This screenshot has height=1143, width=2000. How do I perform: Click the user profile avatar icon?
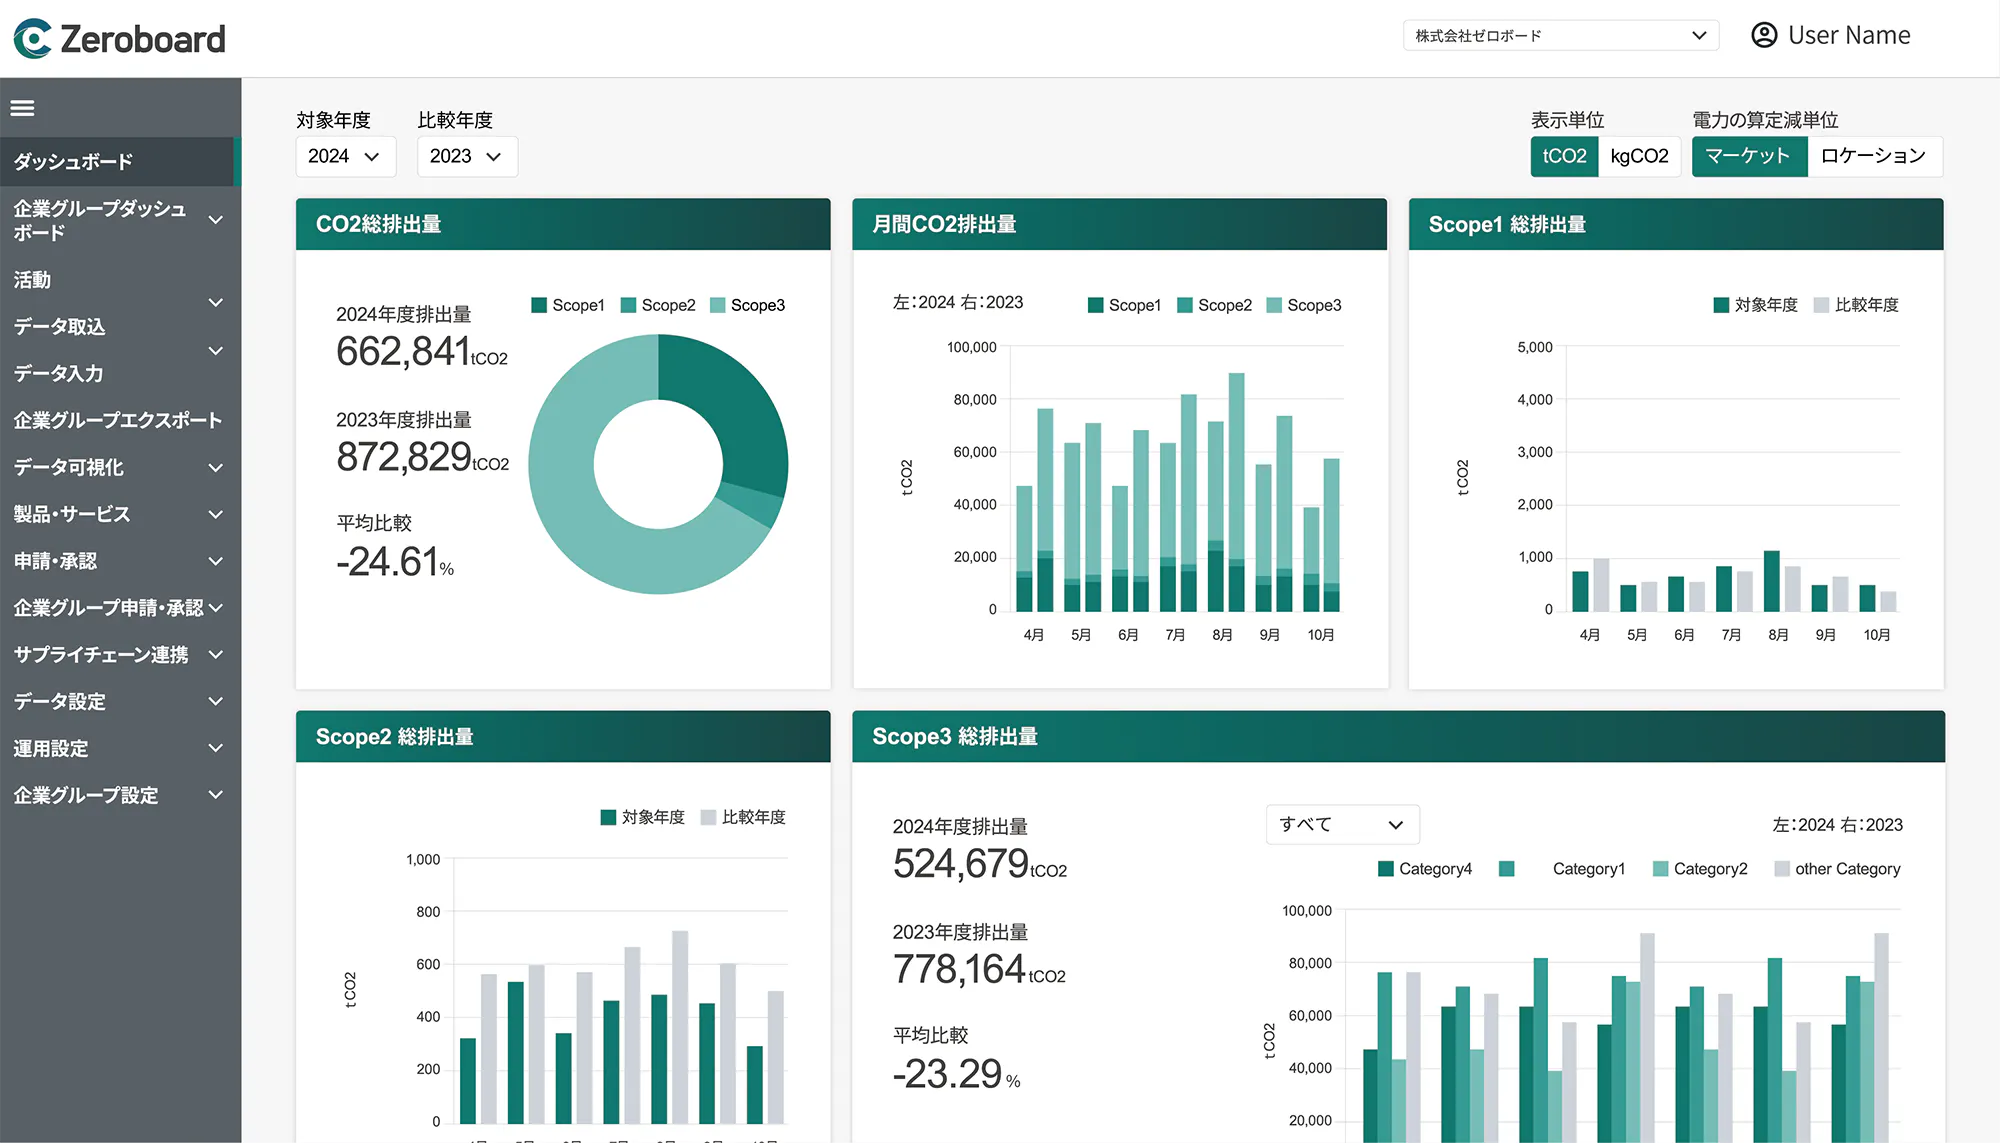(1764, 35)
